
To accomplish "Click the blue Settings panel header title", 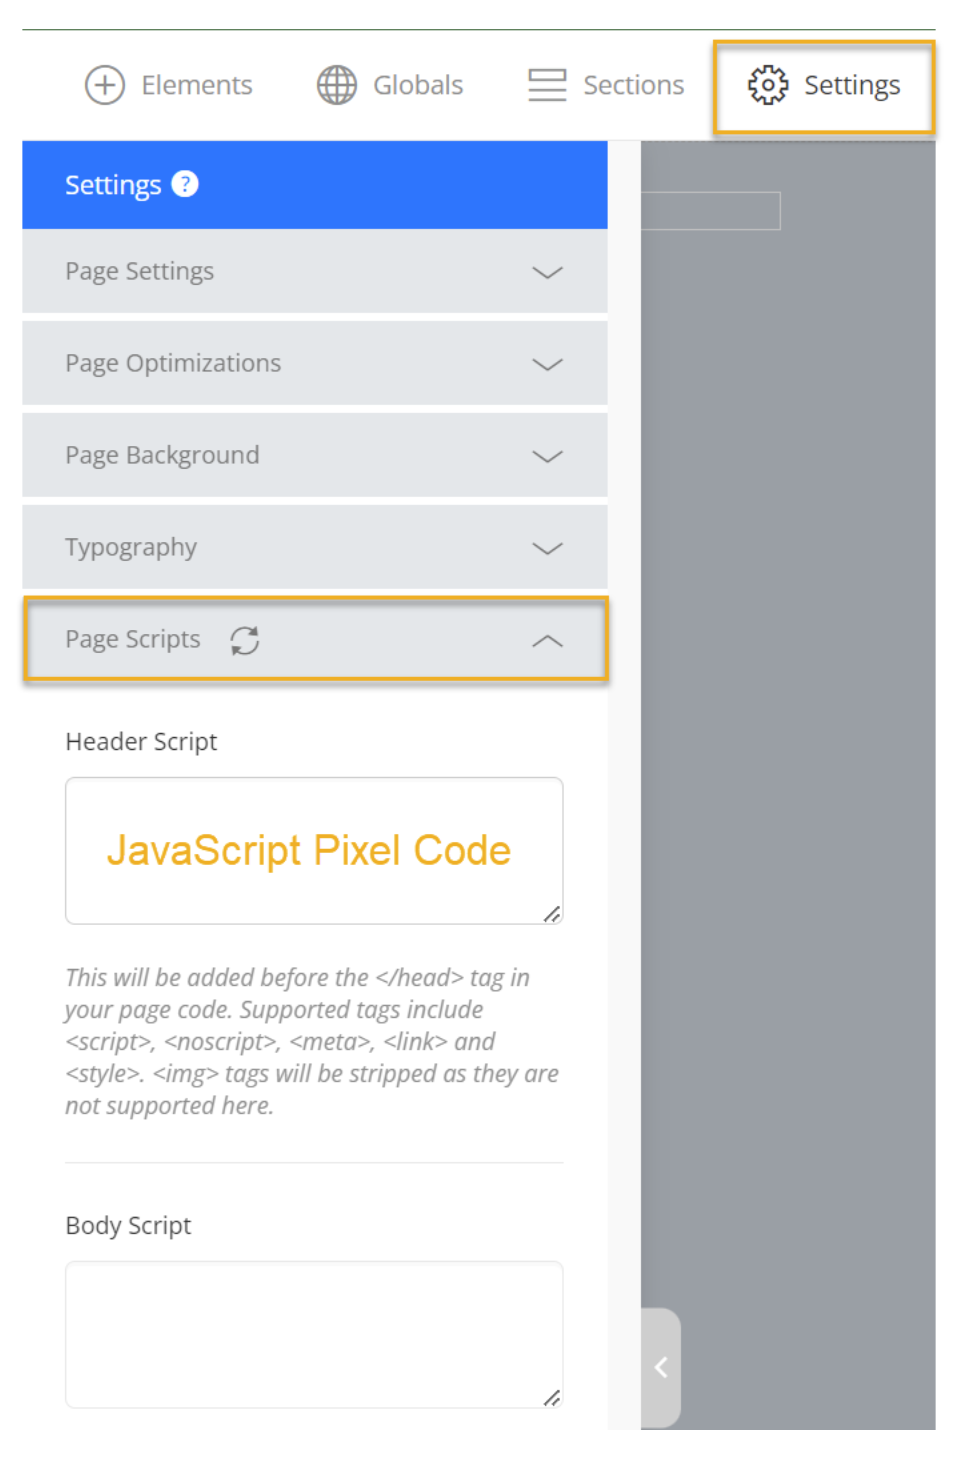I will 113,185.
